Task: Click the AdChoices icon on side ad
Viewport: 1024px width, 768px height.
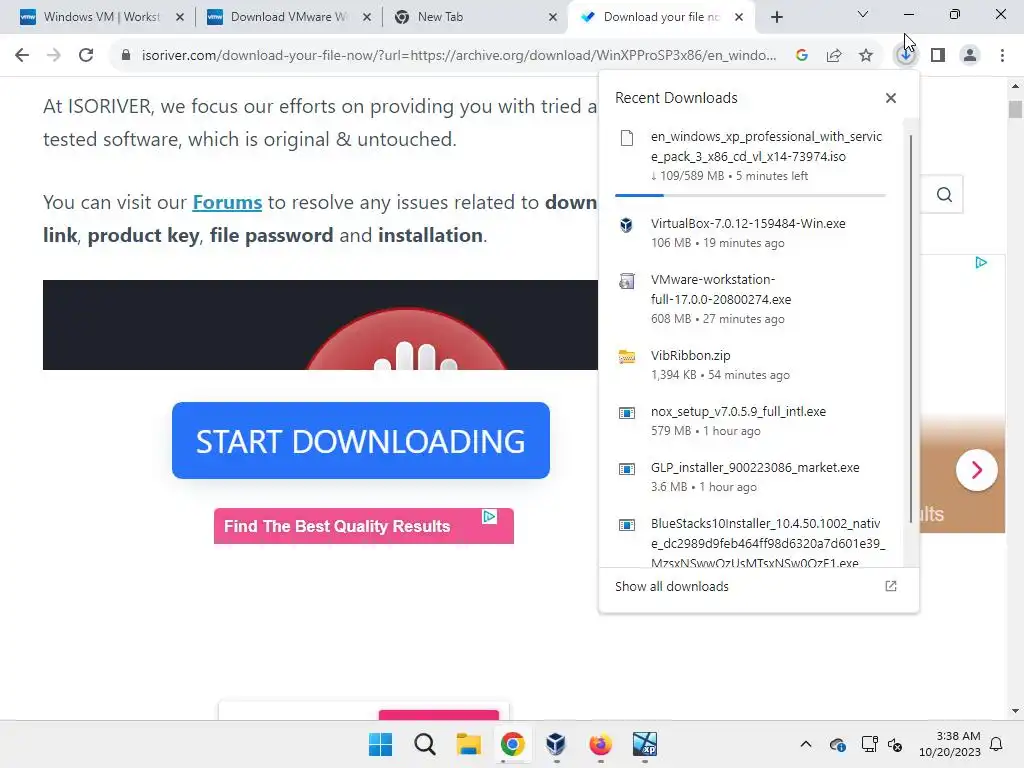Action: 981,263
